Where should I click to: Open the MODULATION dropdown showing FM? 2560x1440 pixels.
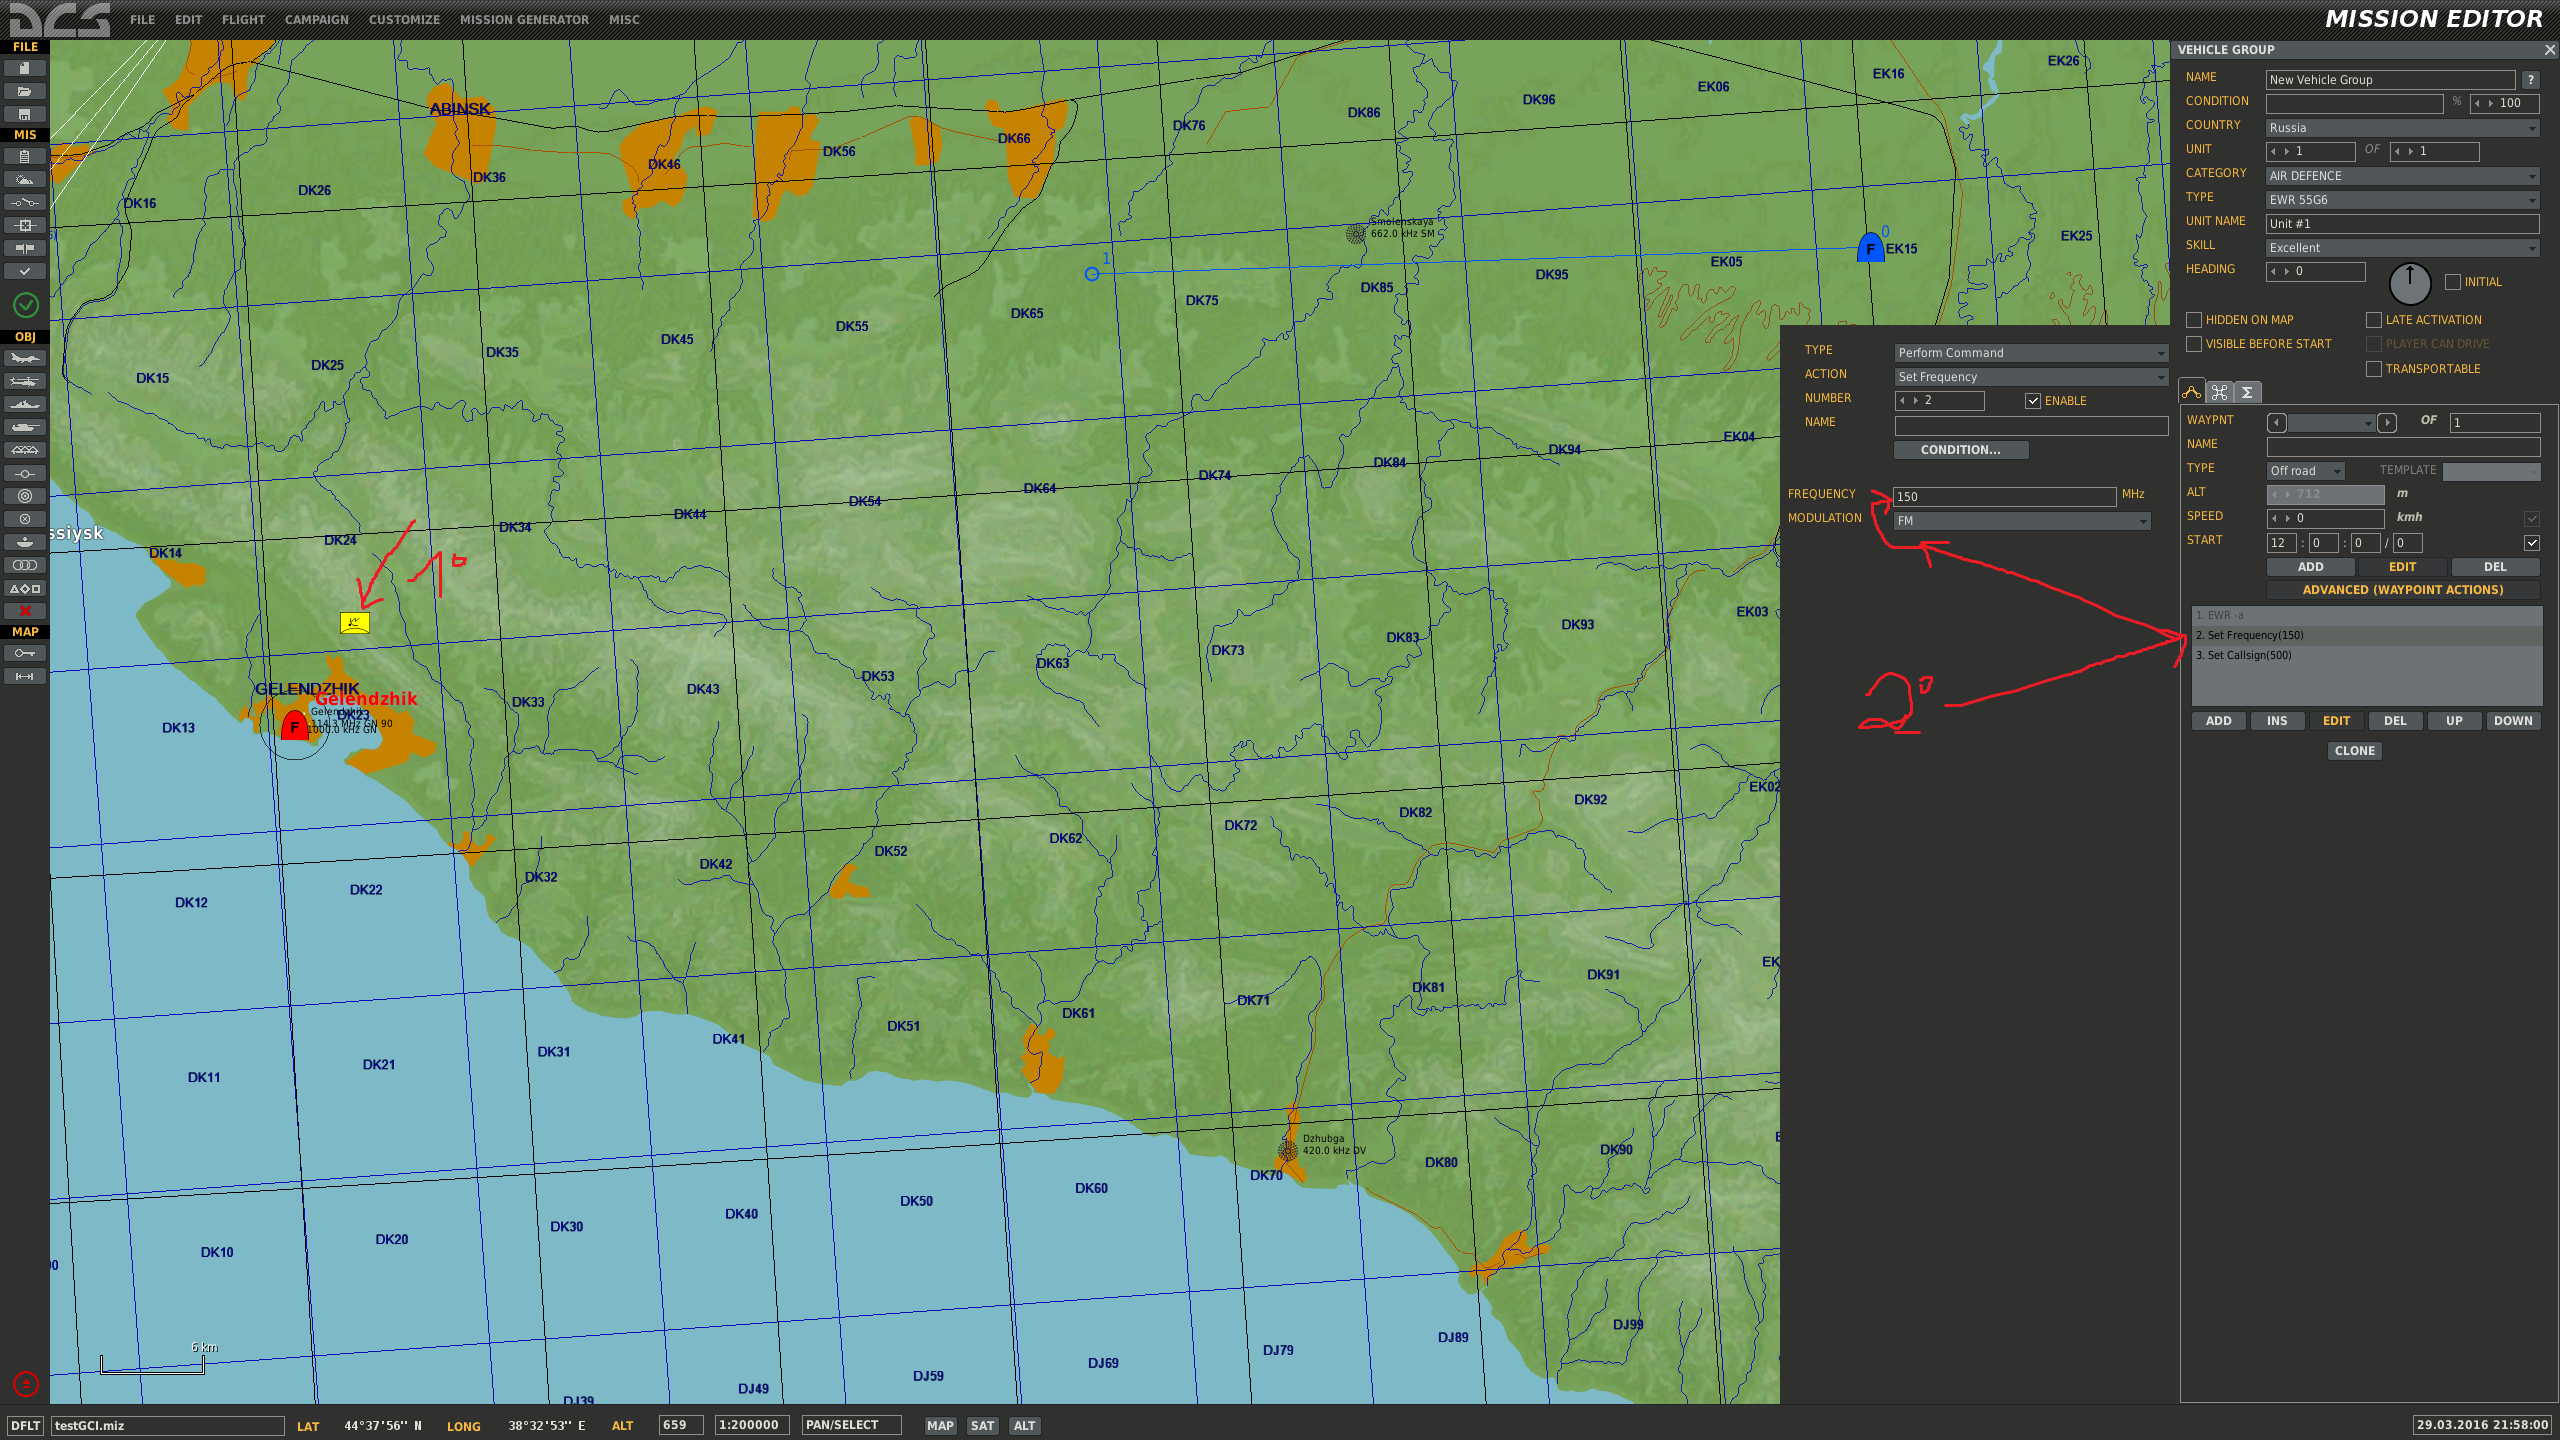click(2022, 521)
